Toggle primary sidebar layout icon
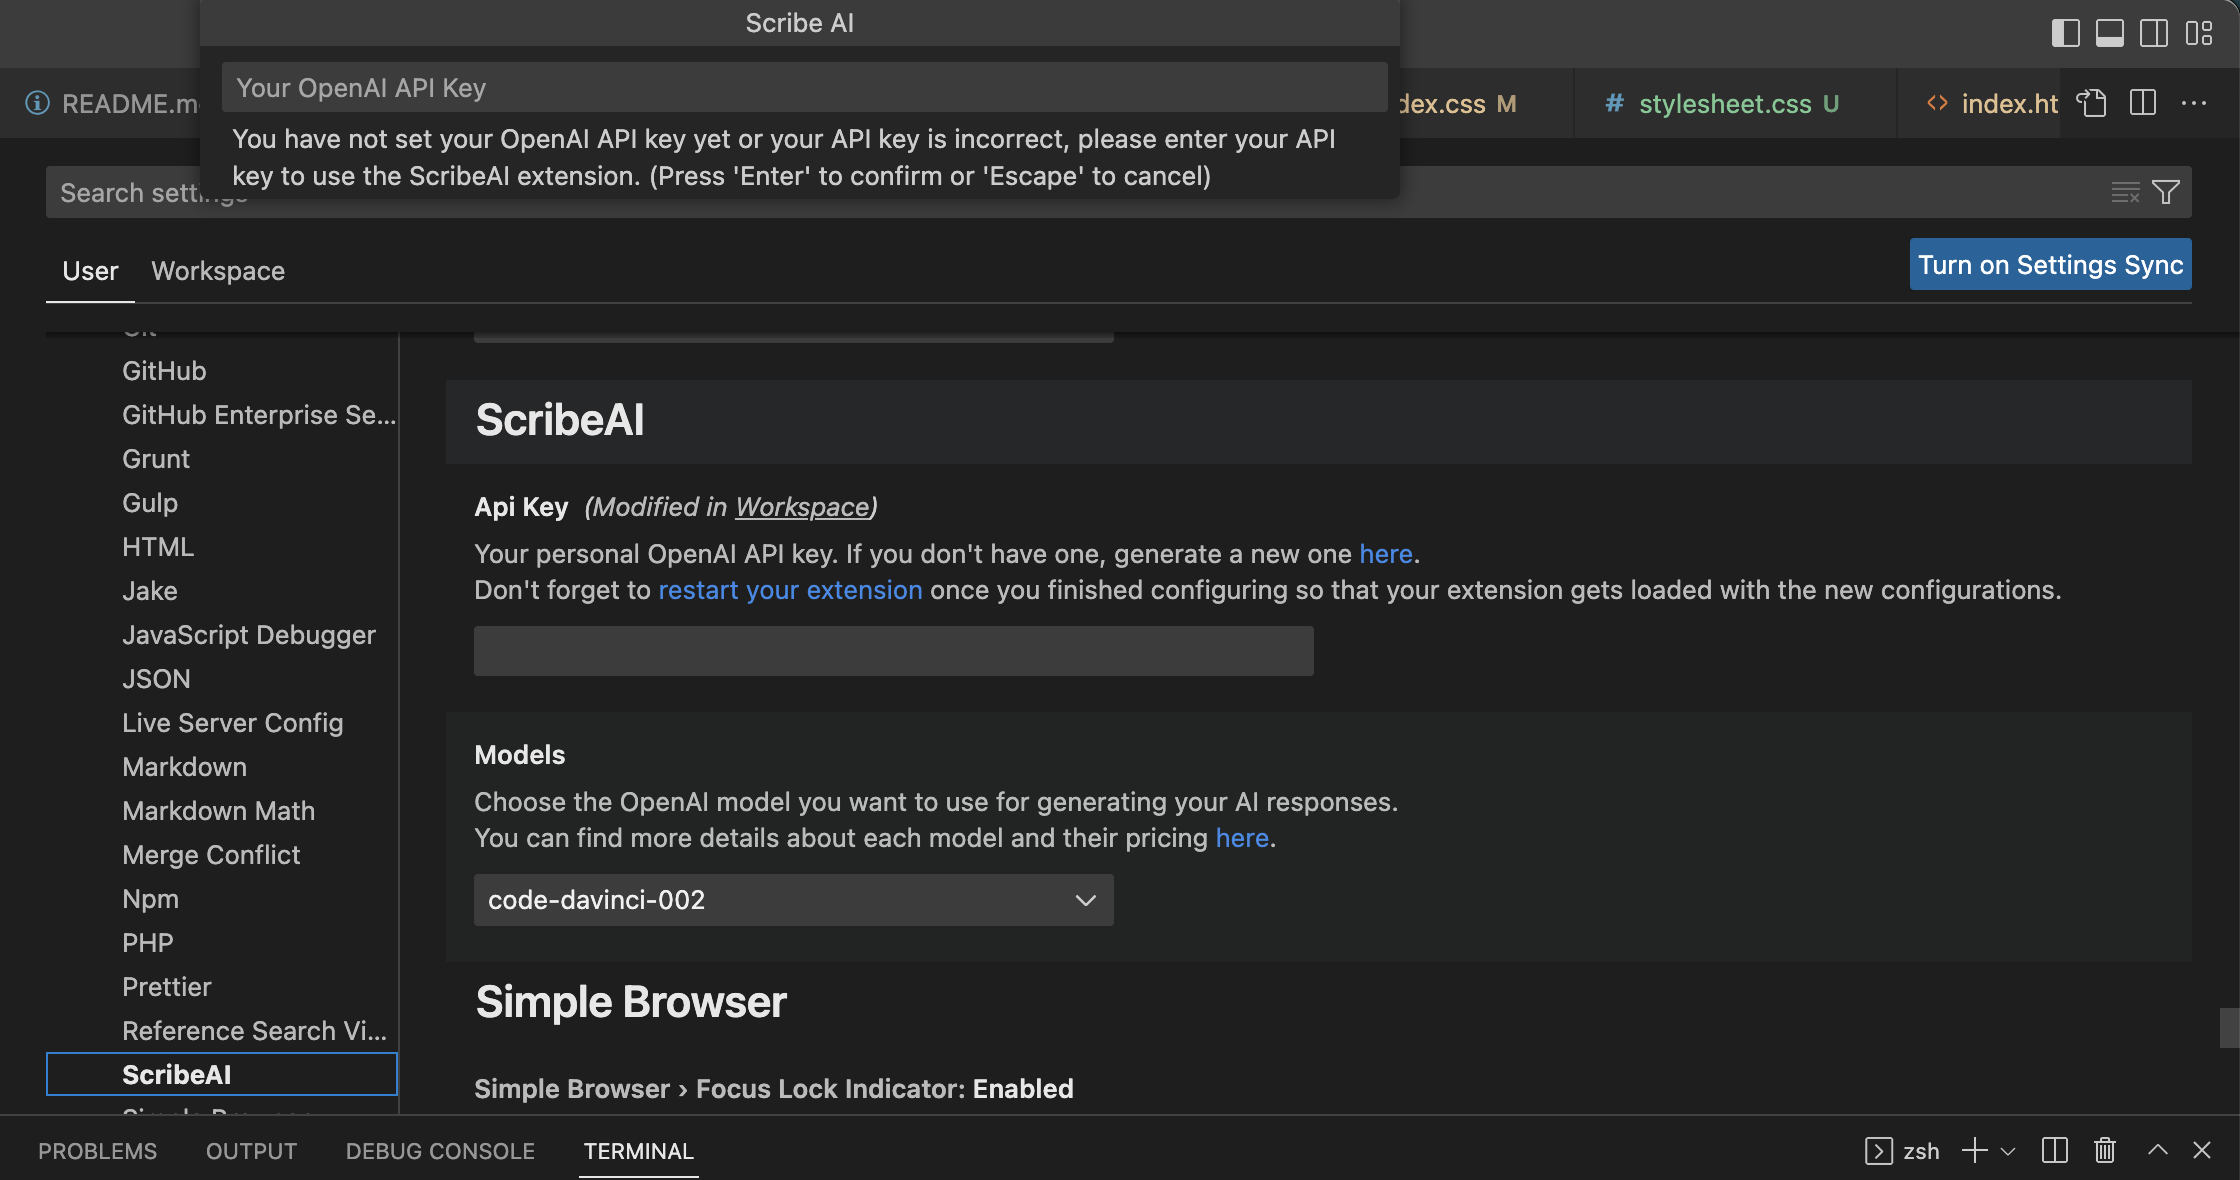This screenshot has width=2240, height=1180. pyautogui.click(x=2065, y=33)
